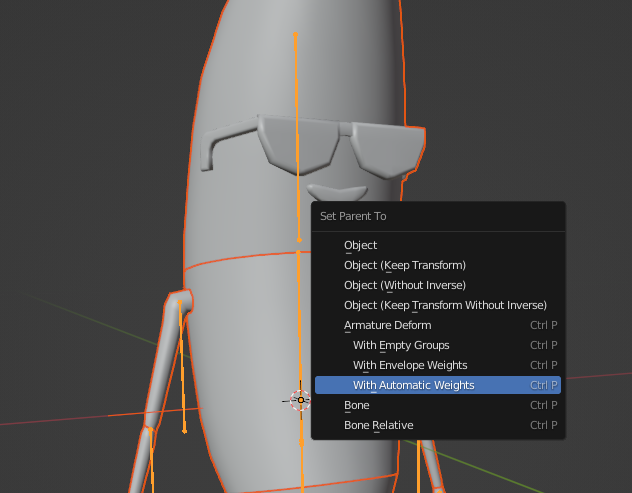632x493 pixels.
Task: Choose With Empty Groups option
Action: 438,345
